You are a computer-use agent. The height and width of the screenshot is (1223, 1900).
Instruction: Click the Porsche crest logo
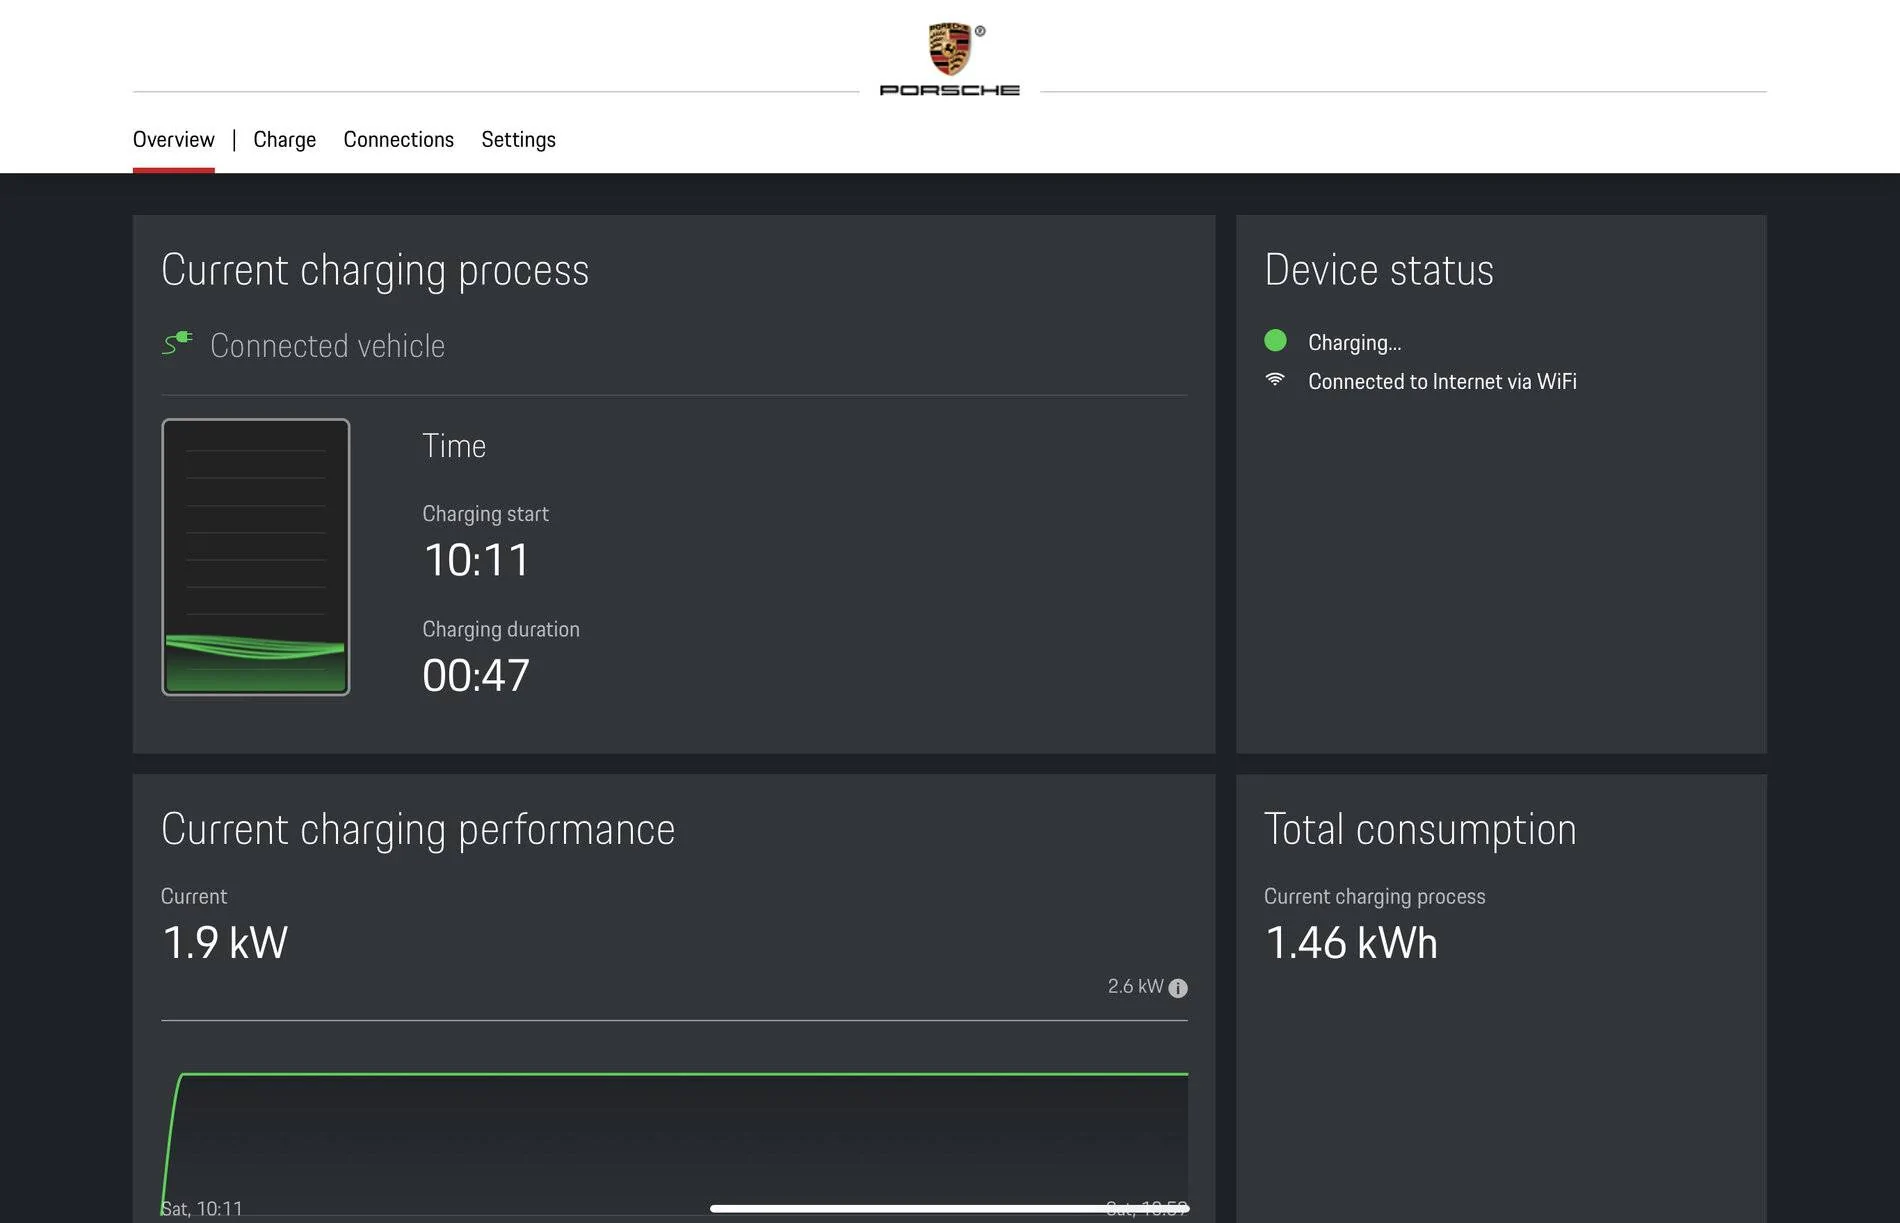(950, 49)
